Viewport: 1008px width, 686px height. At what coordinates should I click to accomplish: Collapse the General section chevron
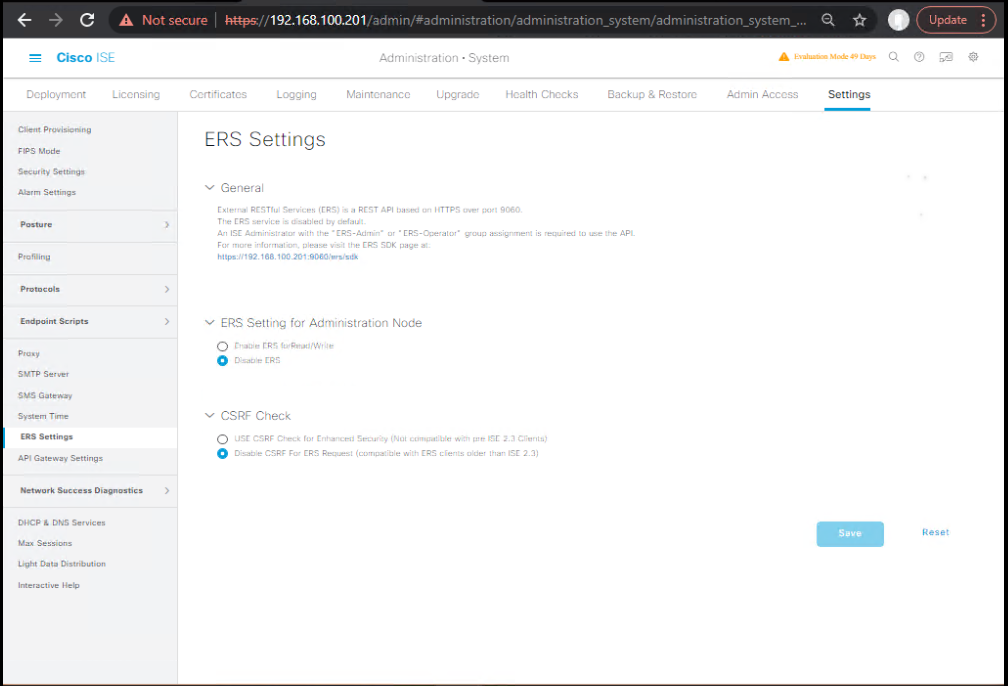coord(210,188)
